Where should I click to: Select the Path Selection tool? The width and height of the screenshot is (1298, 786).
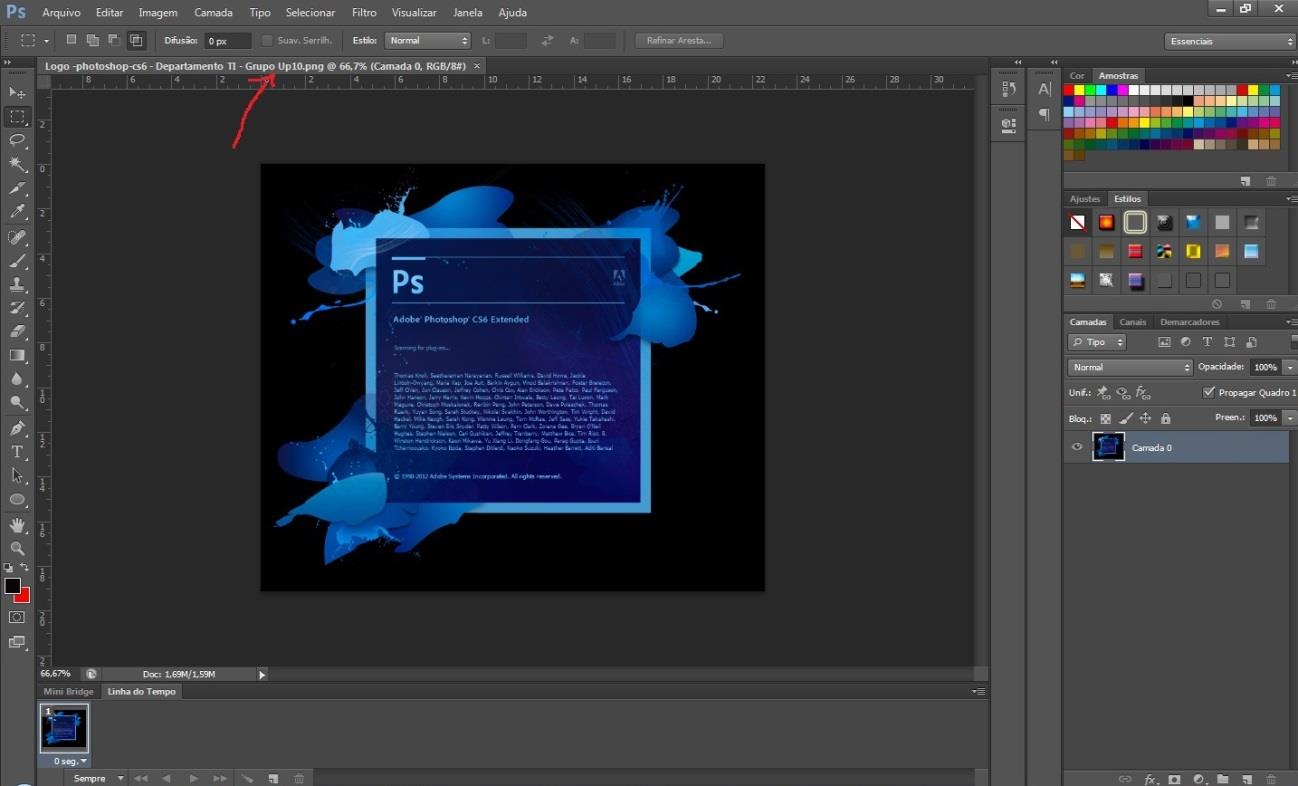pyautogui.click(x=17, y=476)
